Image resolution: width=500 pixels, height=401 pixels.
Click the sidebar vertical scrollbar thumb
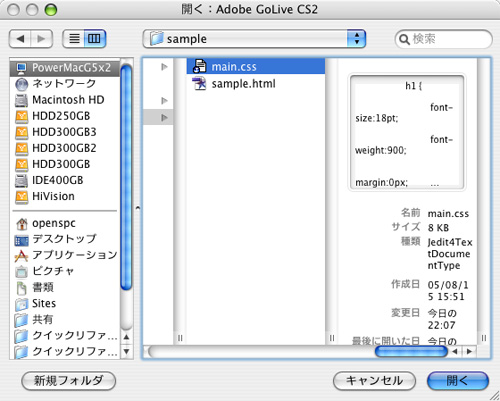[126, 178]
